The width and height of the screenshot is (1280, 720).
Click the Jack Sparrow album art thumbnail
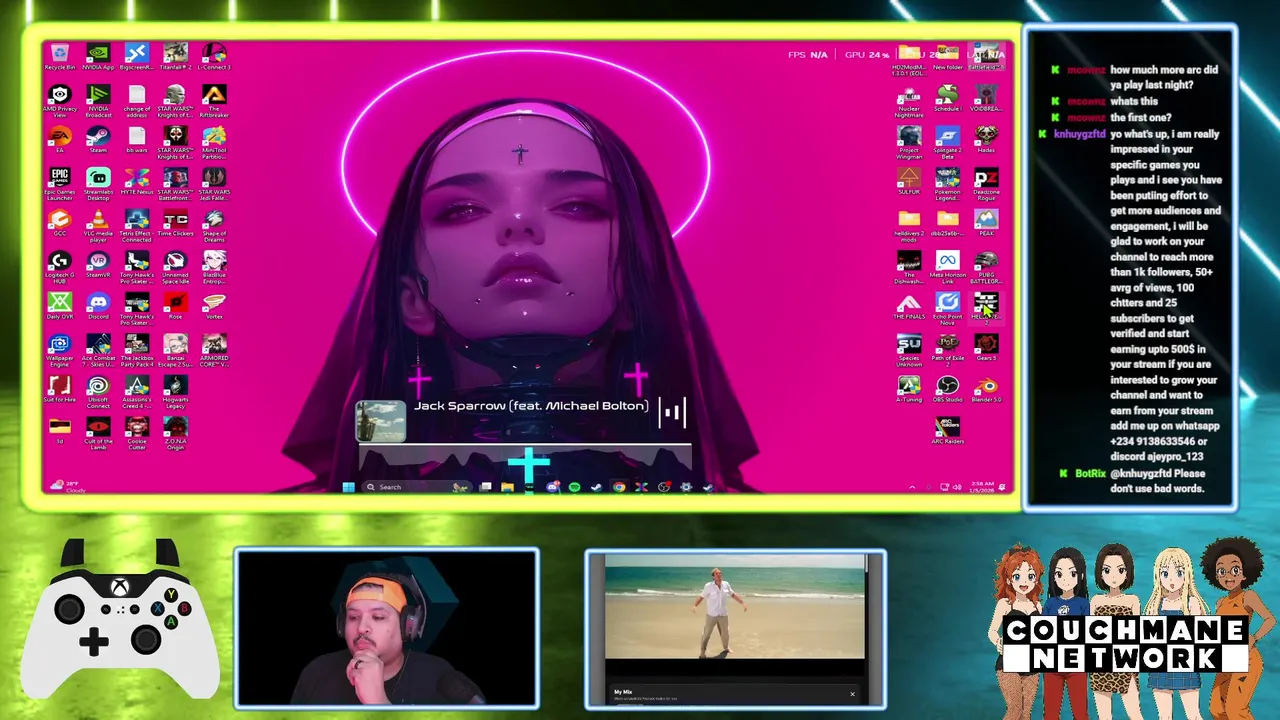[380, 421]
